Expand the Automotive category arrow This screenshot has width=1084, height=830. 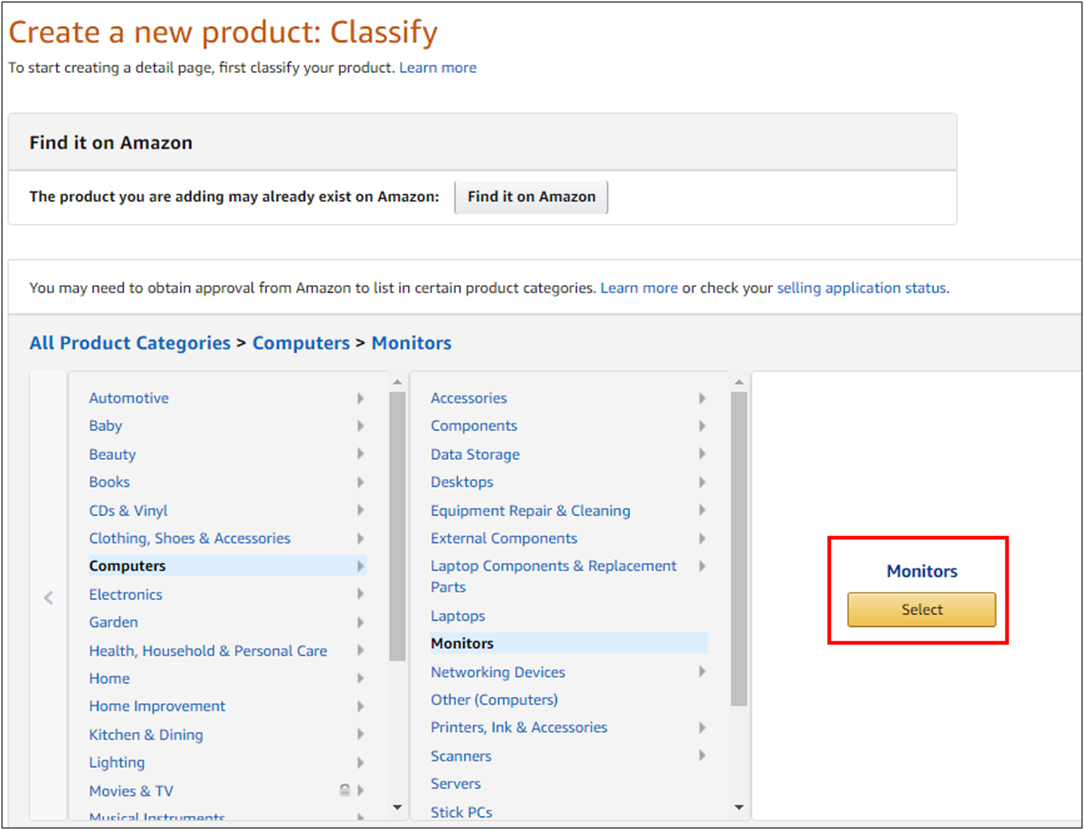click(x=360, y=398)
